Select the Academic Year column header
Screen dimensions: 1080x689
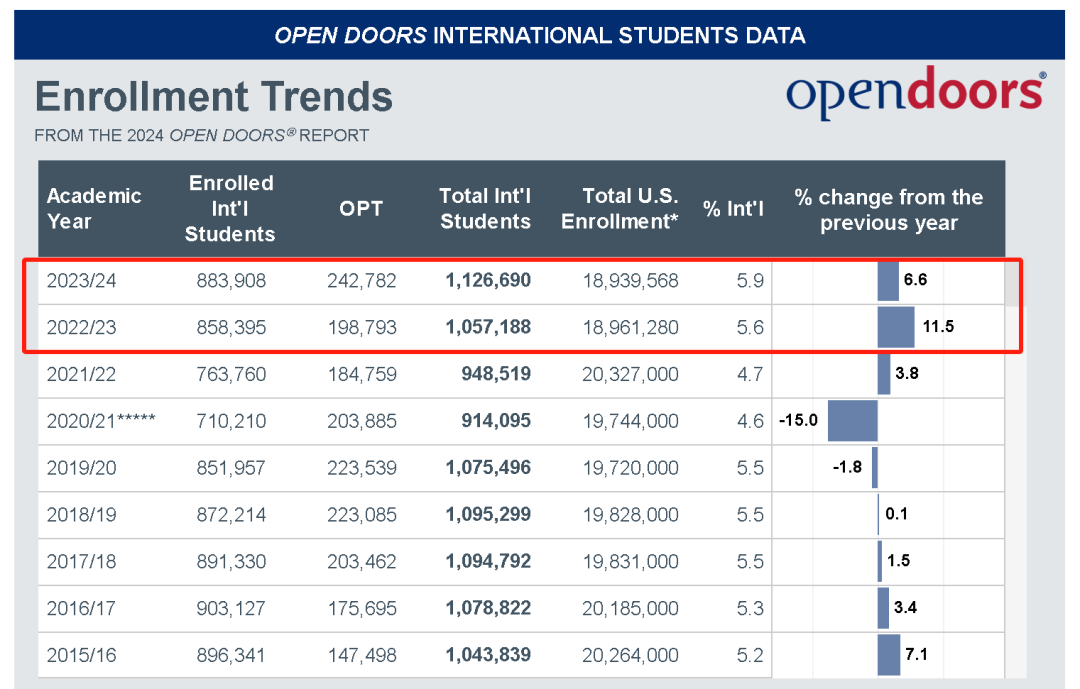(94, 208)
